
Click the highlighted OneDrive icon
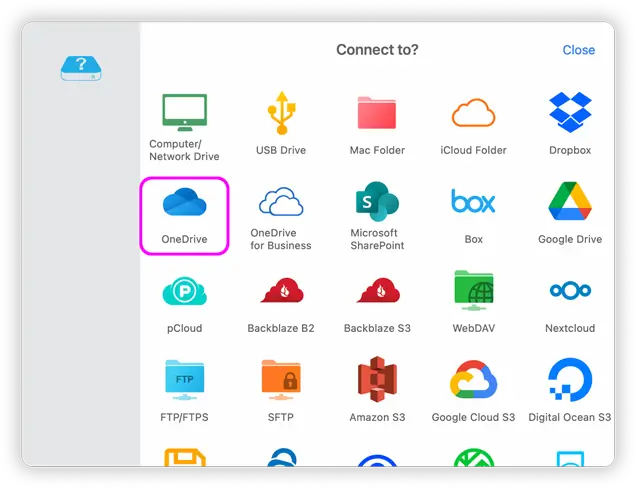(x=184, y=203)
